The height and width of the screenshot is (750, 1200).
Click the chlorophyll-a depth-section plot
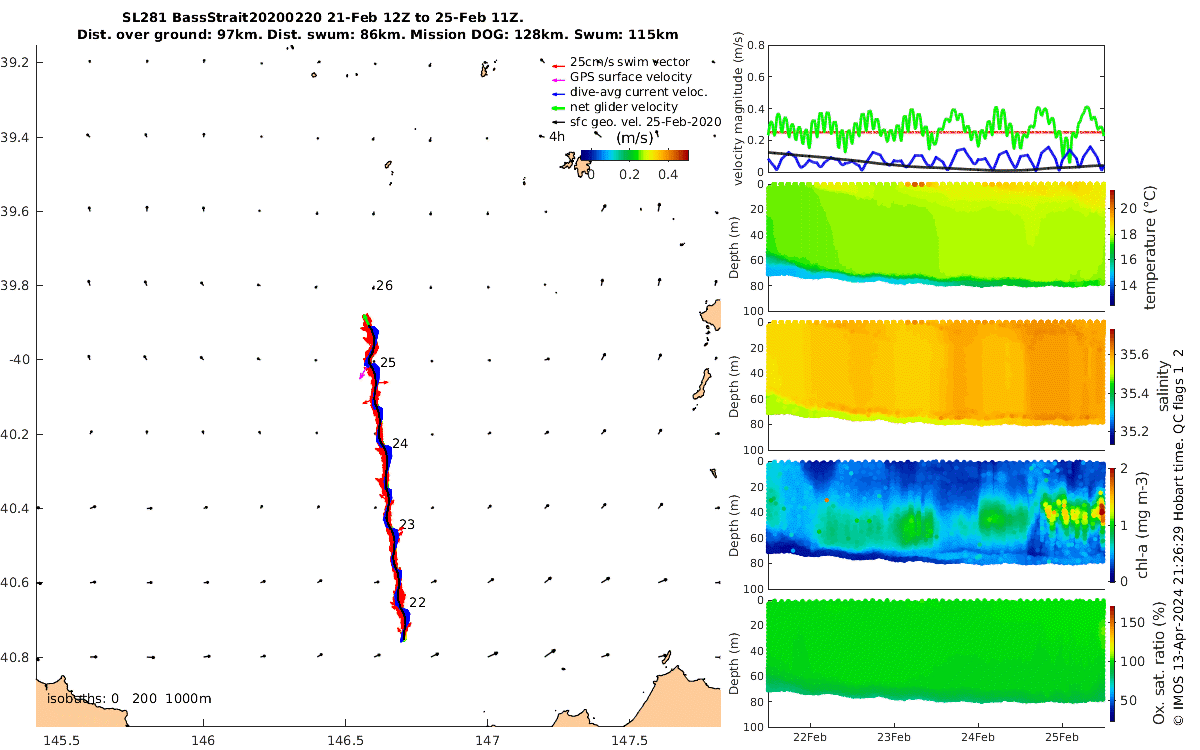click(x=935, y=524)
